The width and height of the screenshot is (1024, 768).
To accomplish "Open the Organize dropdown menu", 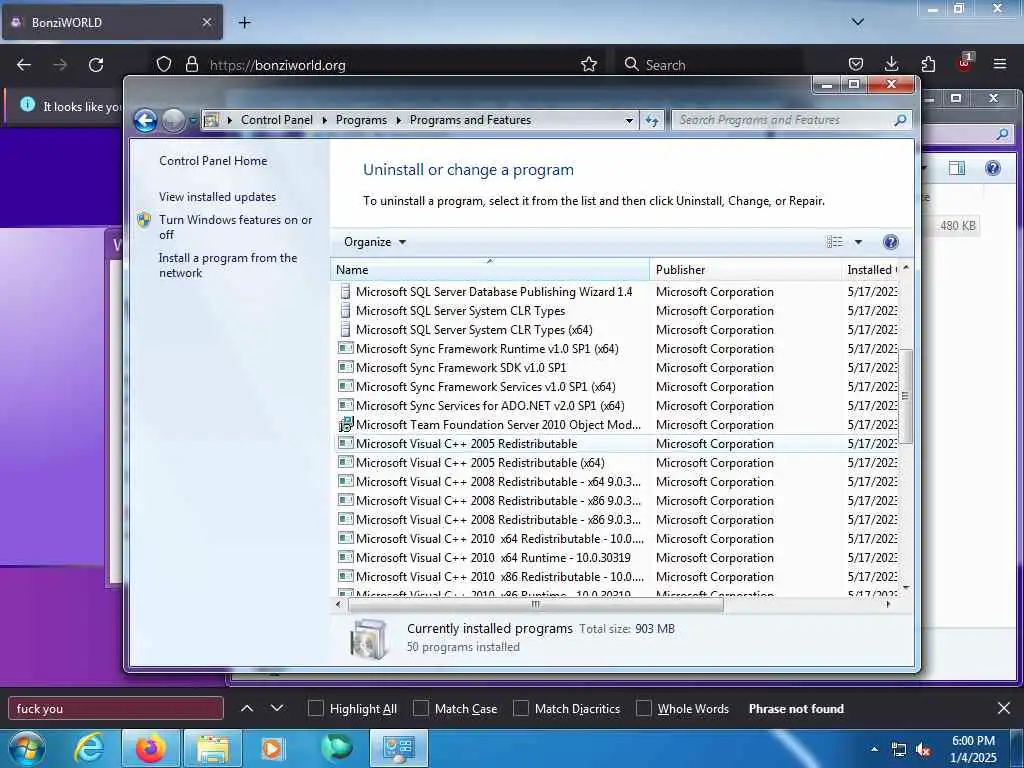I will tap(375, 242).
